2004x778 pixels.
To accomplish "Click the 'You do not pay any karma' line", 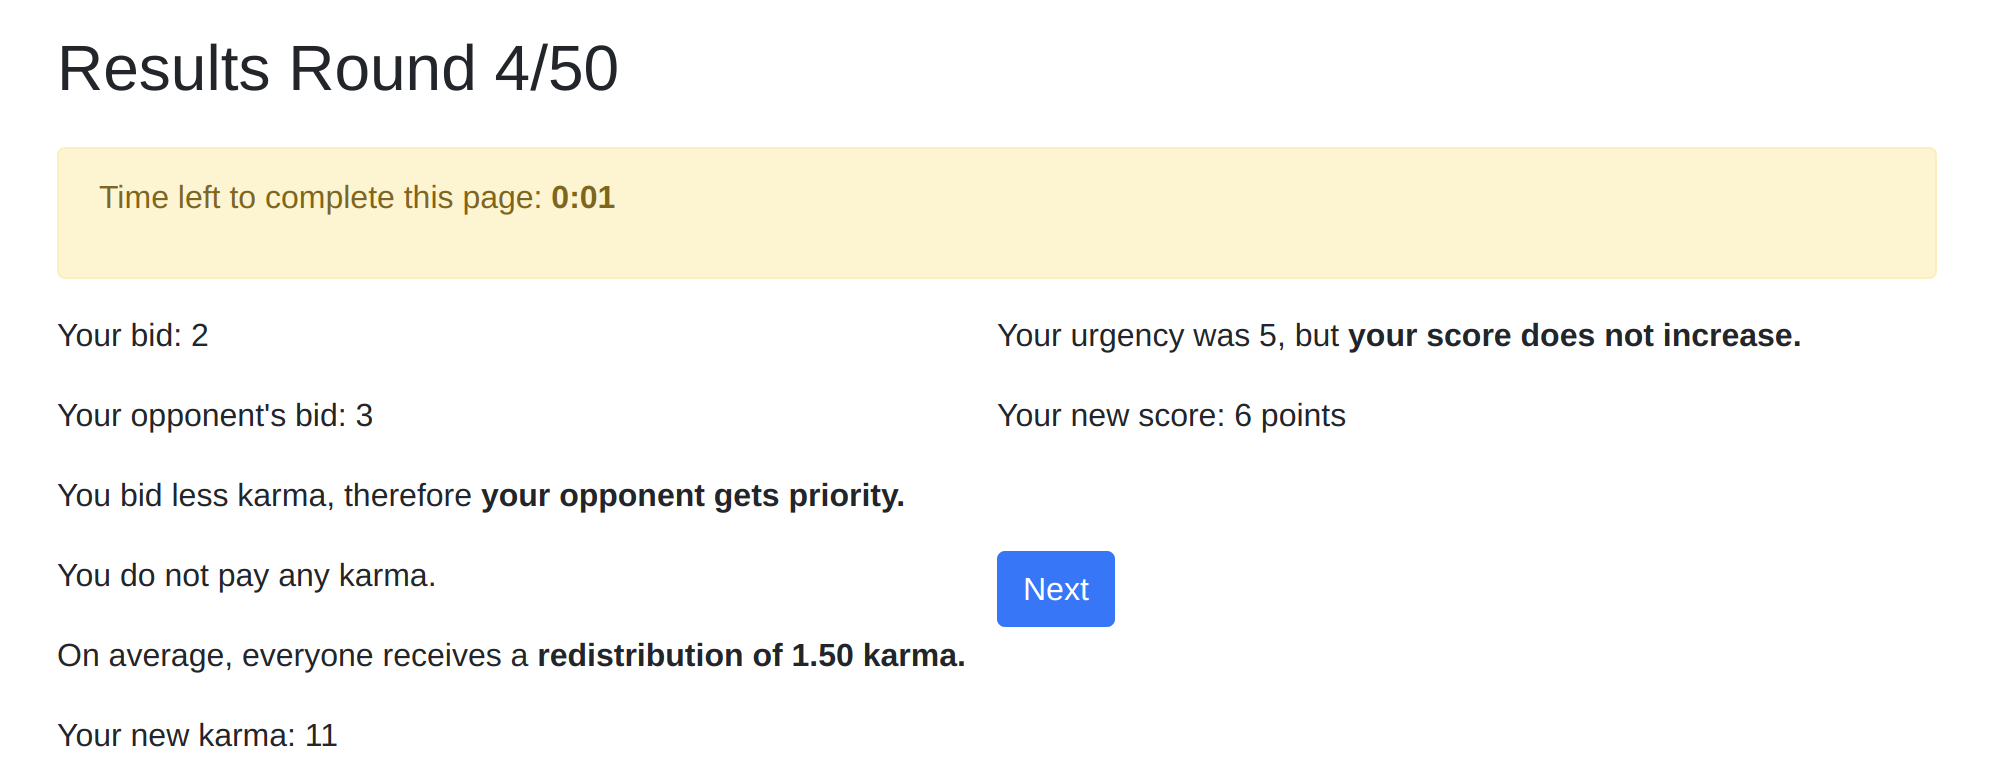I will 247,576.
